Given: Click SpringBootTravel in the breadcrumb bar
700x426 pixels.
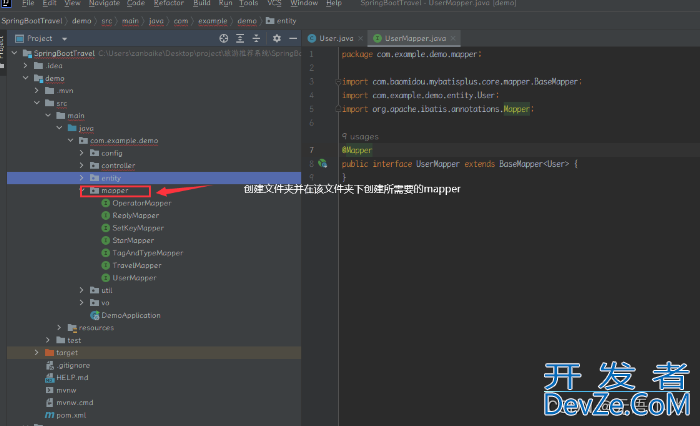Looking at the screenshot, I should tap(32, 21).
